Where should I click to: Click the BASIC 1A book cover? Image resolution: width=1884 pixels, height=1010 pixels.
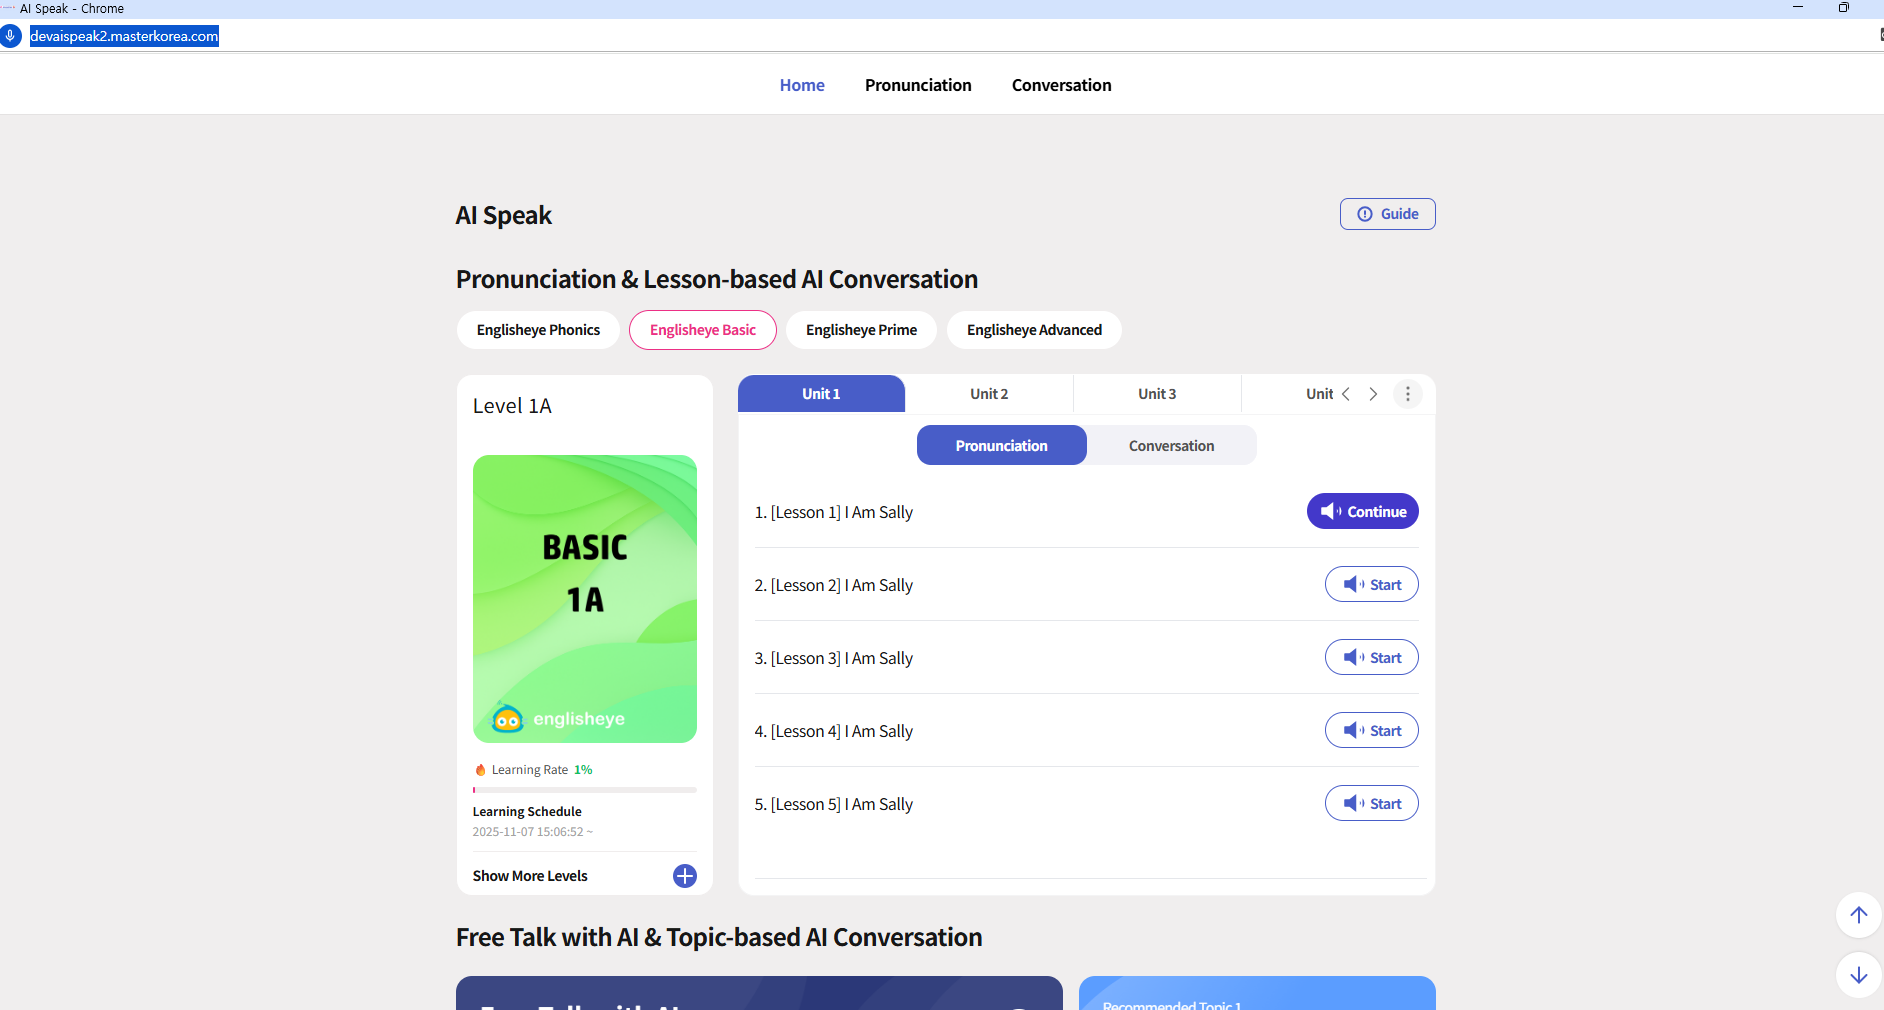click(584, 599)
